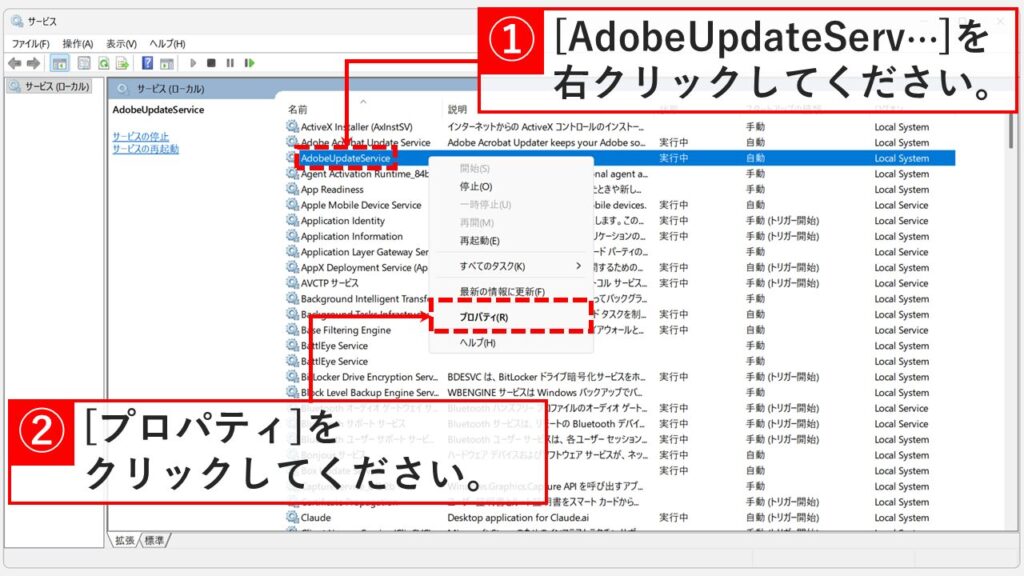Open the 操作(A) menu
Screen dimensions: 1024x576
(x=78, y=44)
